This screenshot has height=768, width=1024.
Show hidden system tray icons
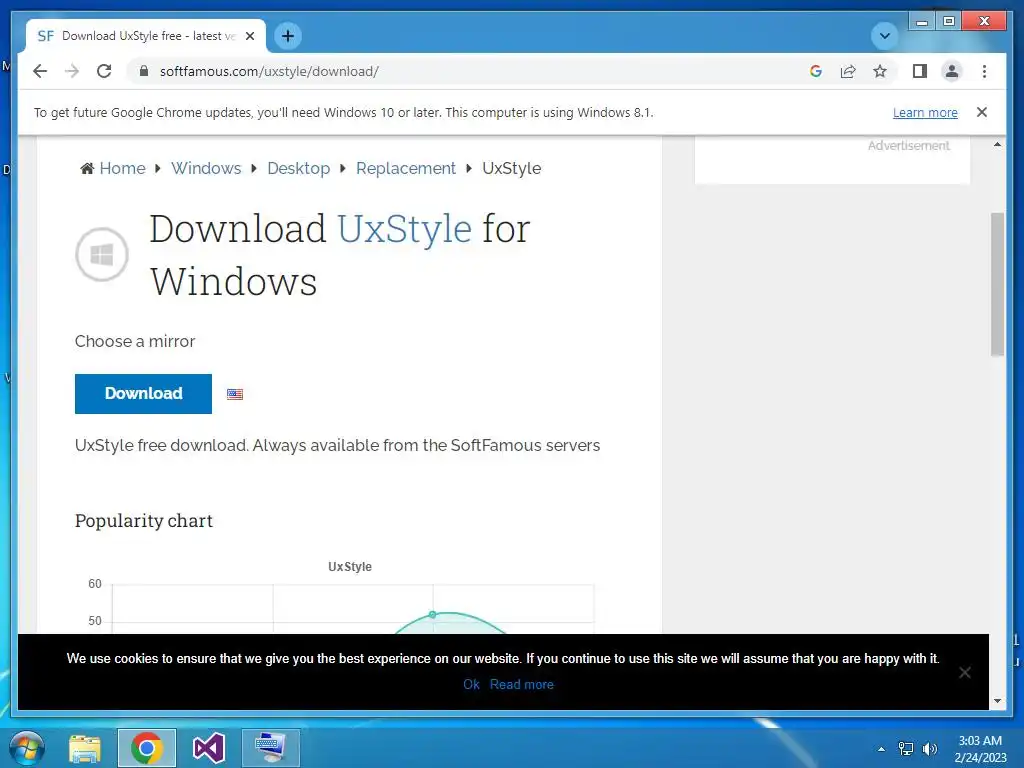882,749
